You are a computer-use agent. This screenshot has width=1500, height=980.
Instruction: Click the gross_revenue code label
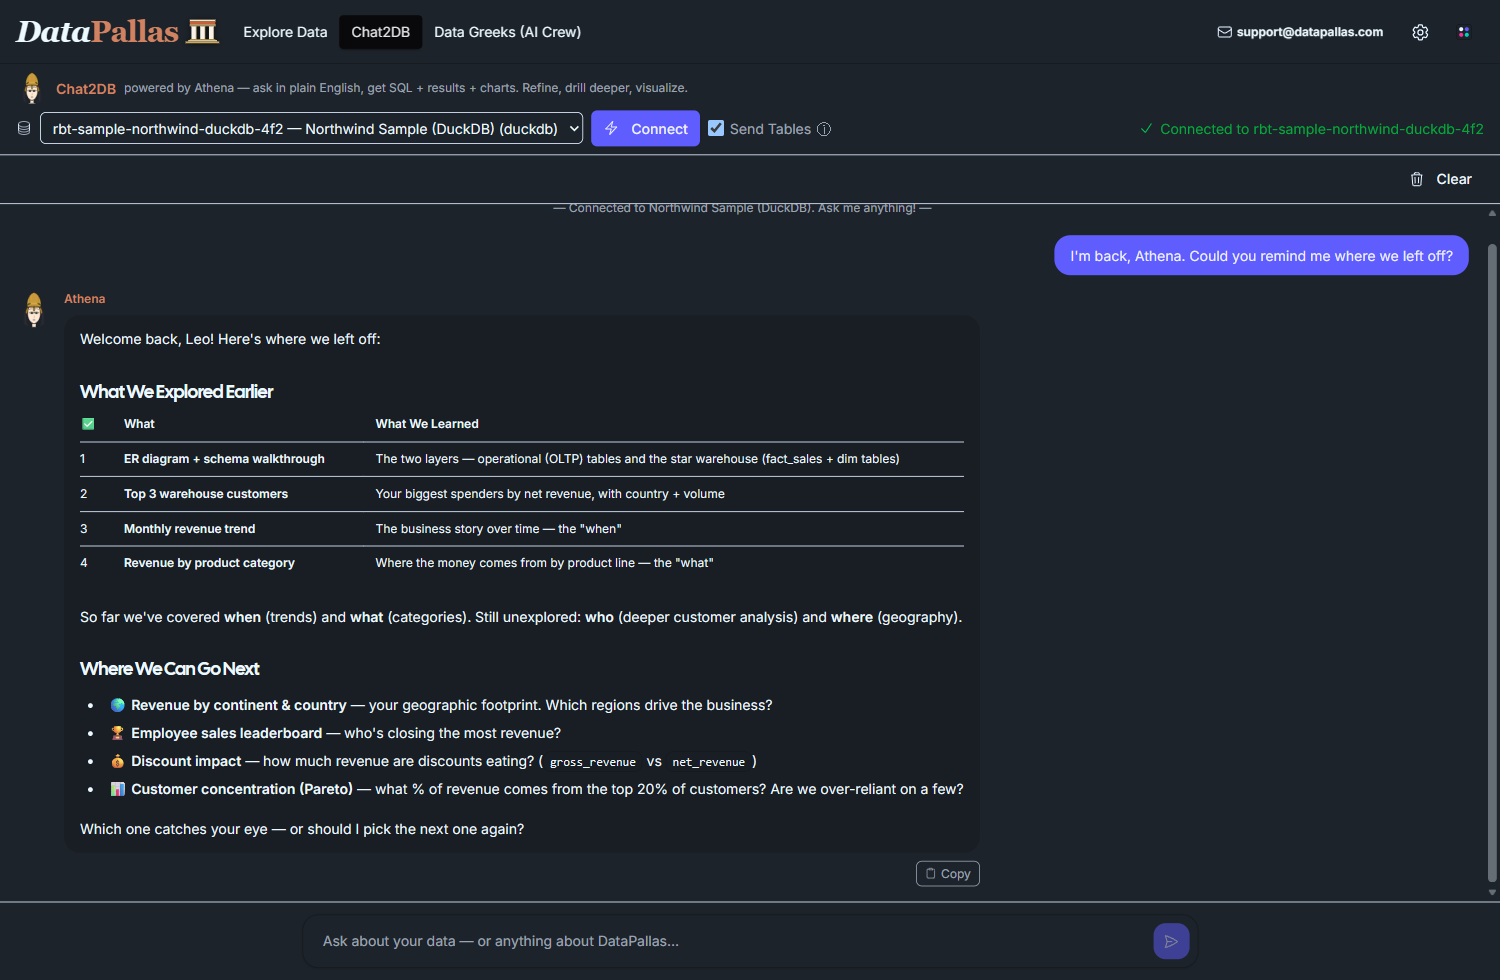(593, 762)
